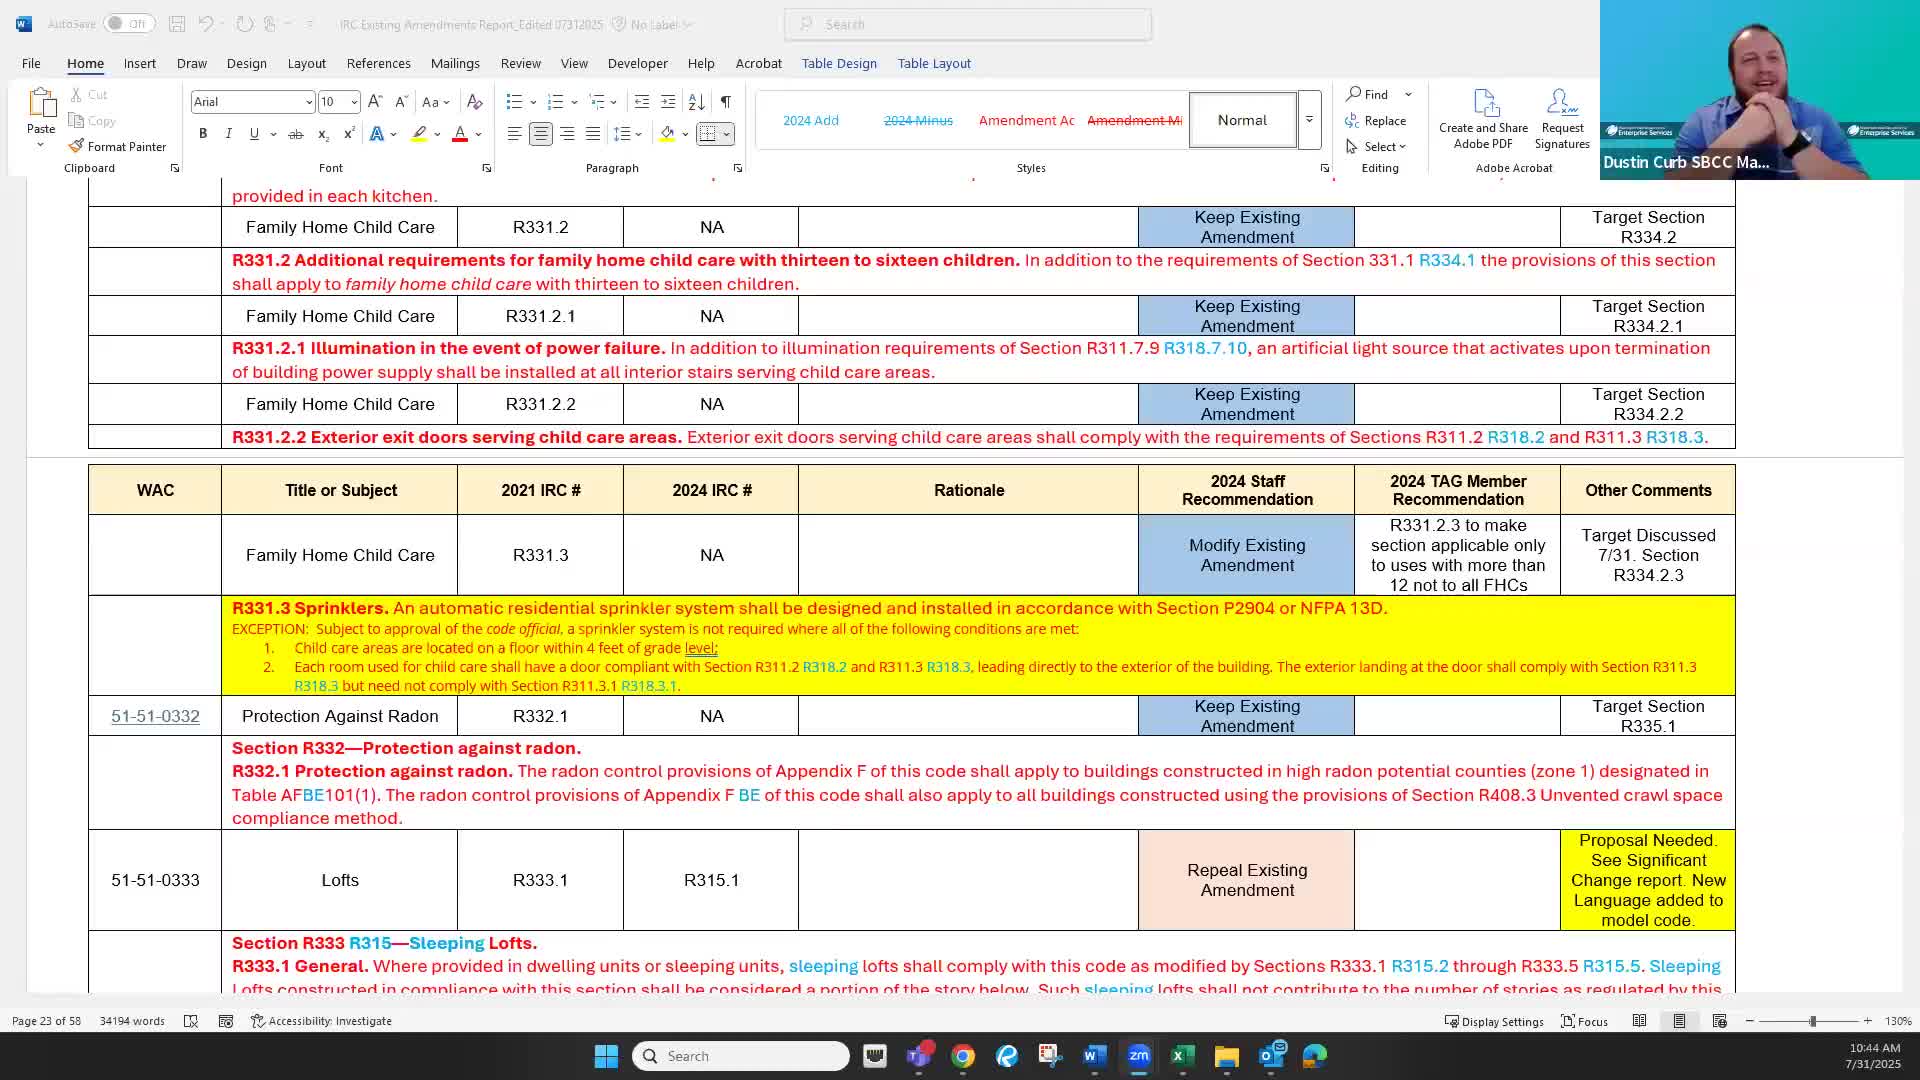1920x1080 pixels.
Task: Toggle the AutoSave switch
Action: [x=127, y=23]
